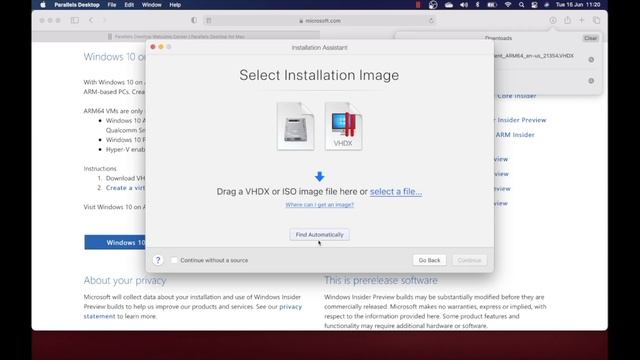Go back in Safari
The width and height of the screenshot is (640, 360).
coord(91,20)
